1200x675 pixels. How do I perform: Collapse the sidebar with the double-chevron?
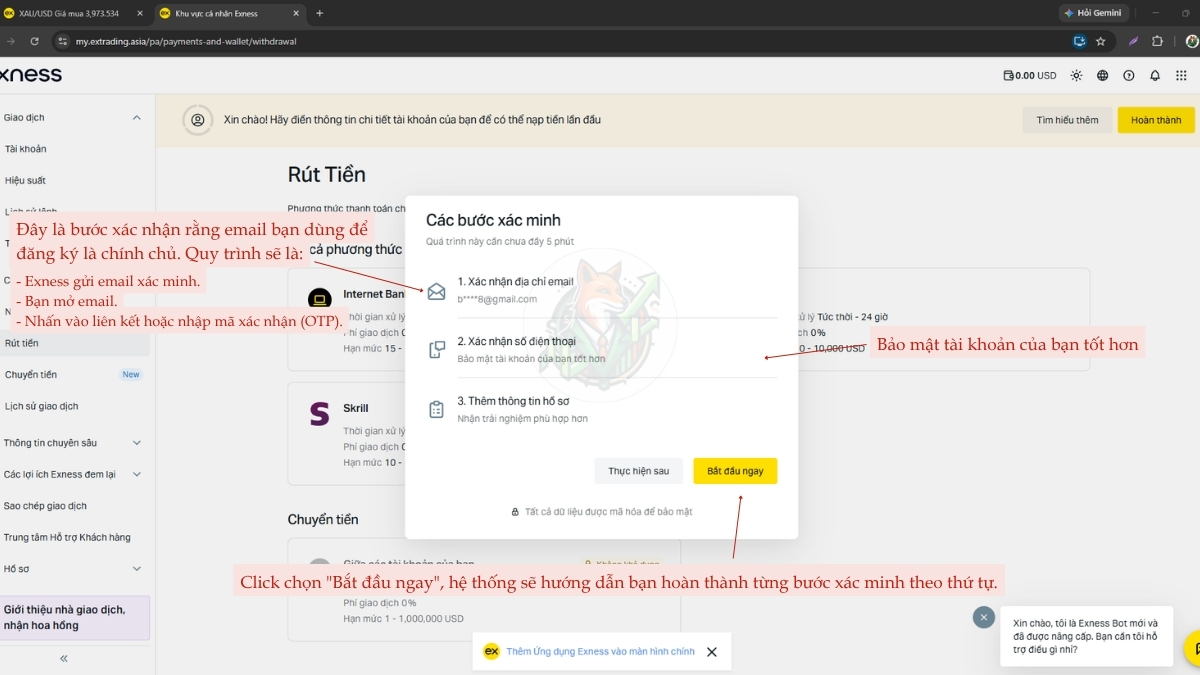click(64, 658)
